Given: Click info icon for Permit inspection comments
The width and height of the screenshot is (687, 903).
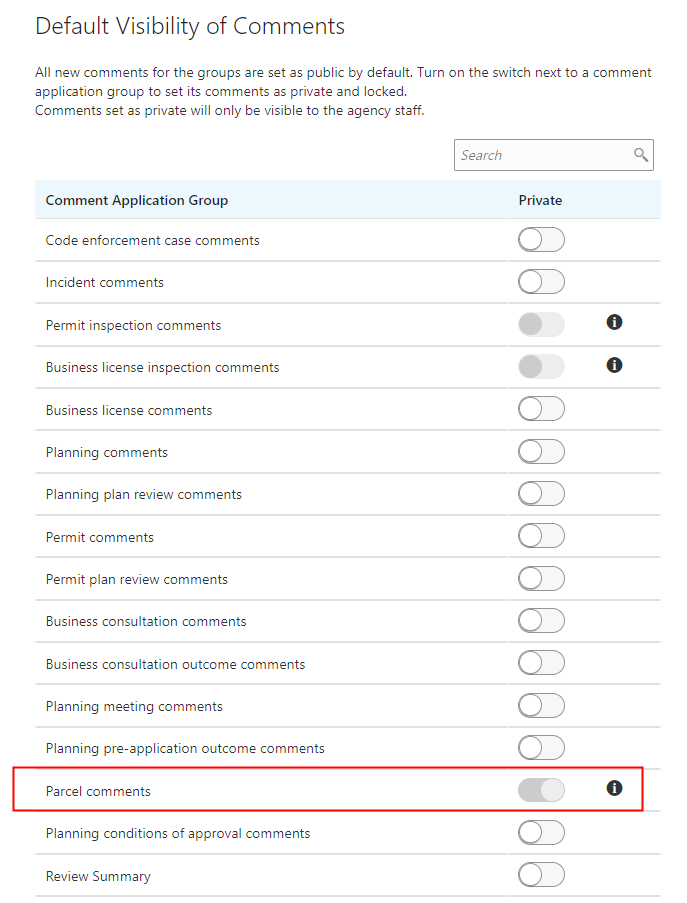Looking at the screenshot, I should click(615, 322).
